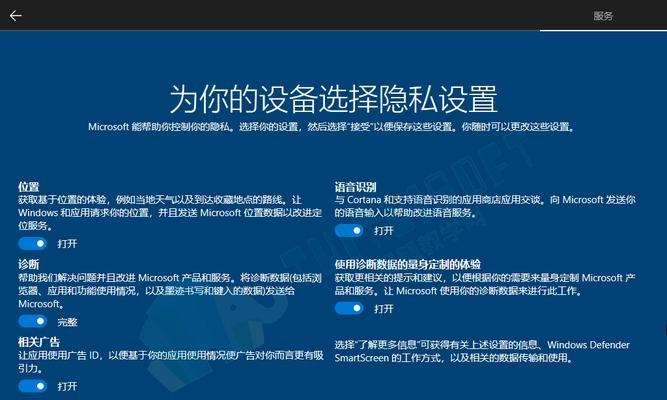This screenshot has height=400, width=667.
Task: Select the 服务 tab at top
Action: [x=603, y=16]
